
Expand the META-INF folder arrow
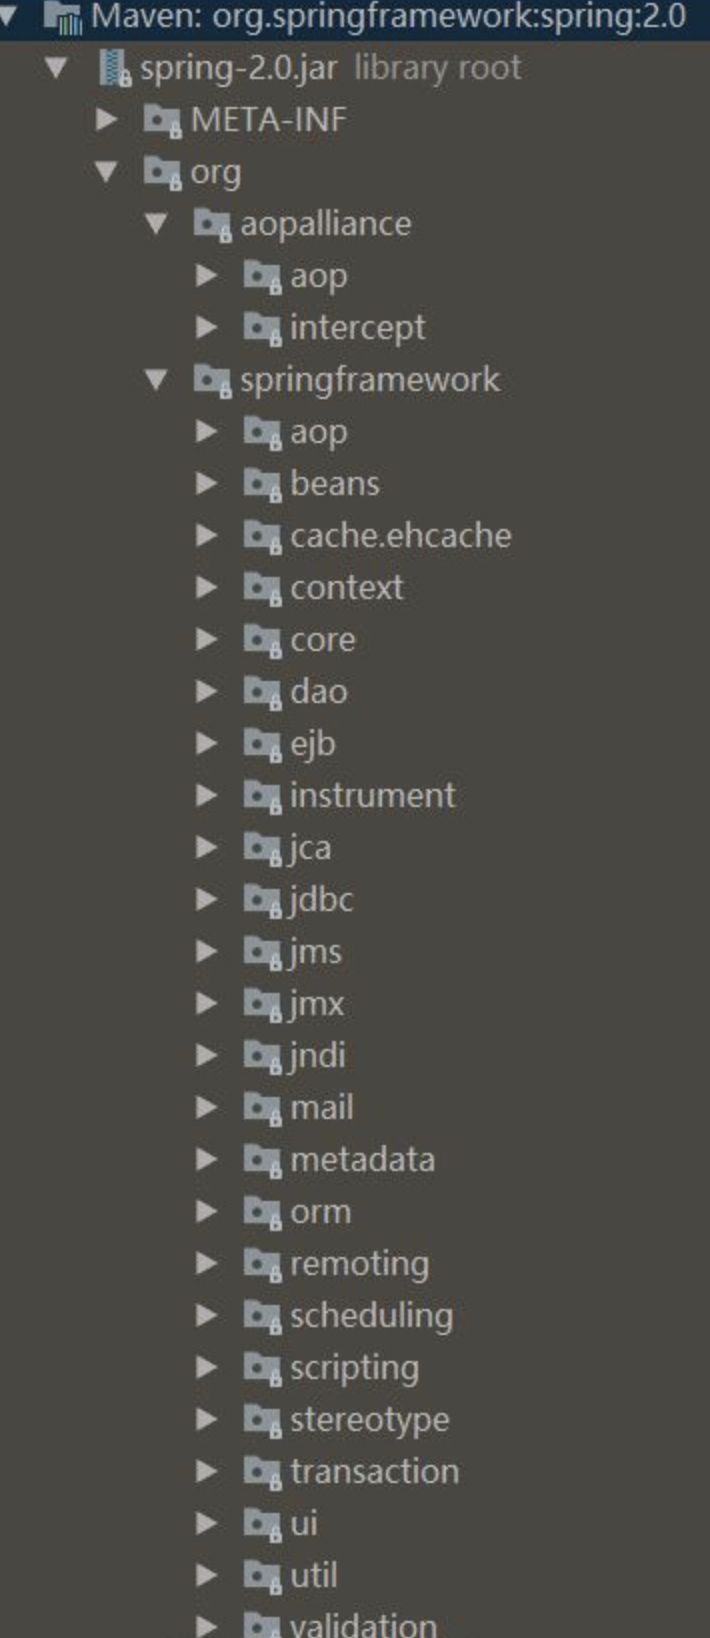[106, 120]
